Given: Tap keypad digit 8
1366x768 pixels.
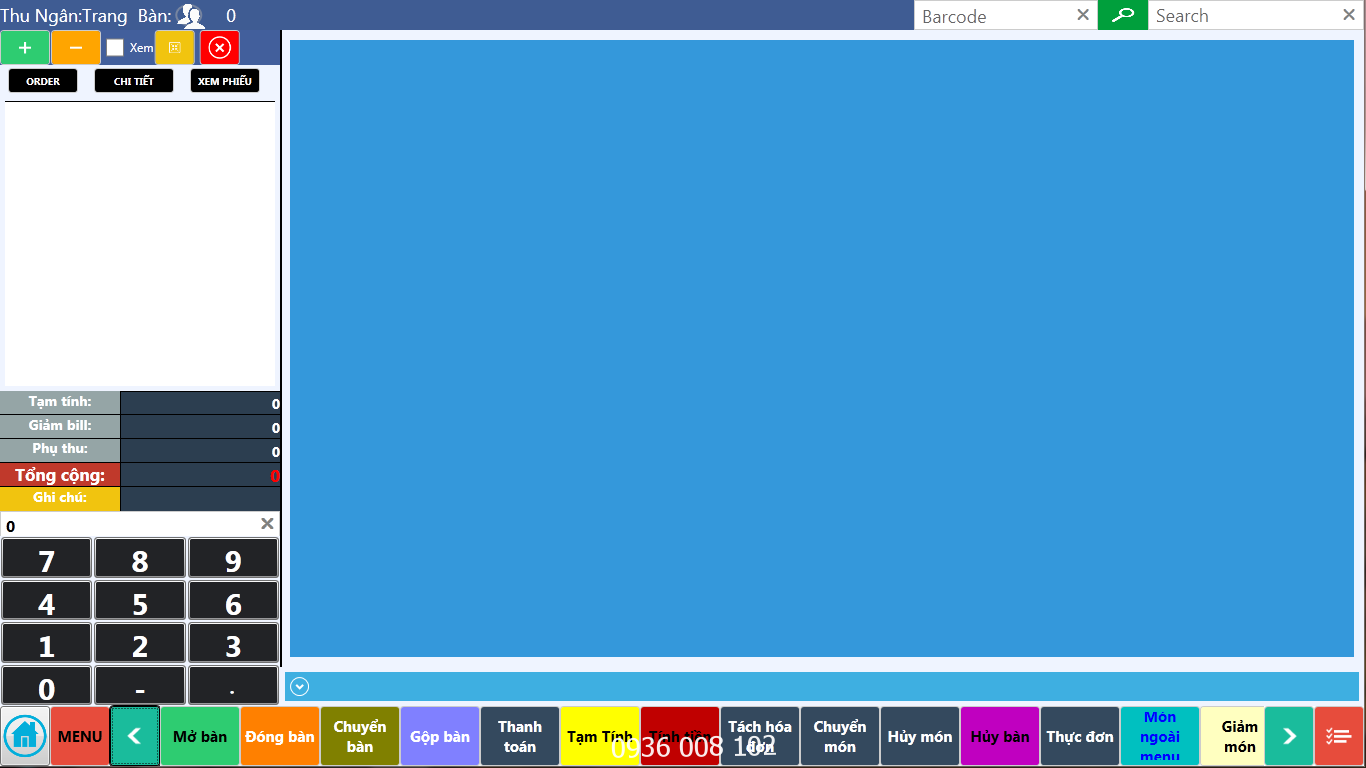Looking at the screenshot, I should tap(140, 559).
